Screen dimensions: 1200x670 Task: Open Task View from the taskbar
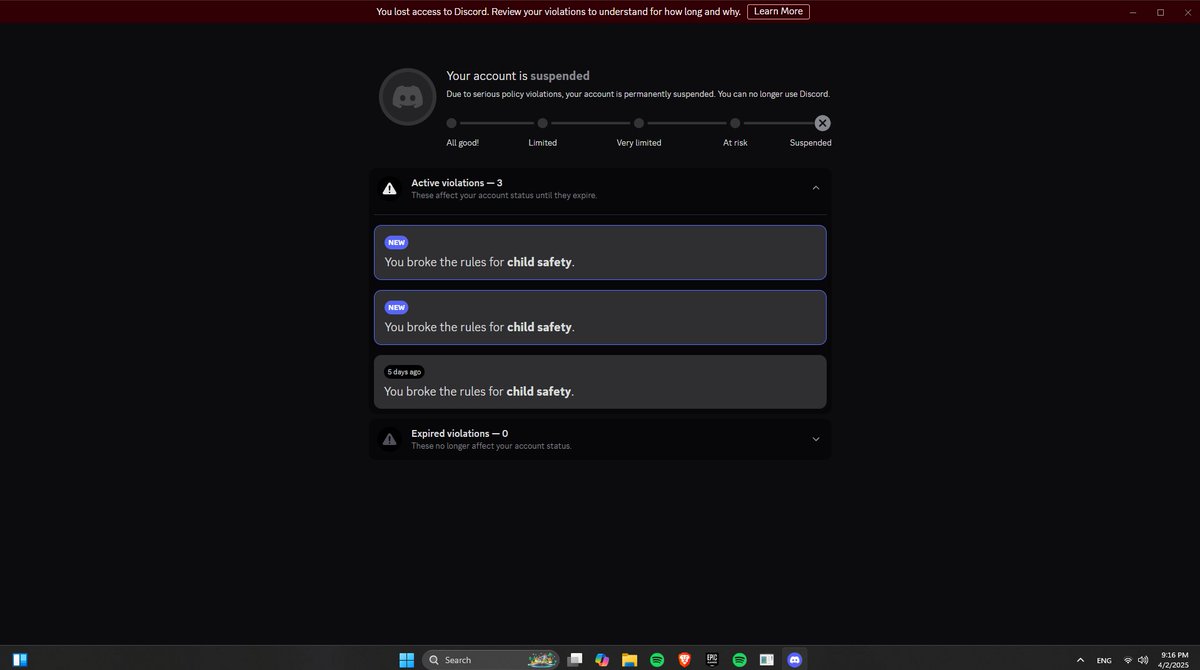coord(575,660)
